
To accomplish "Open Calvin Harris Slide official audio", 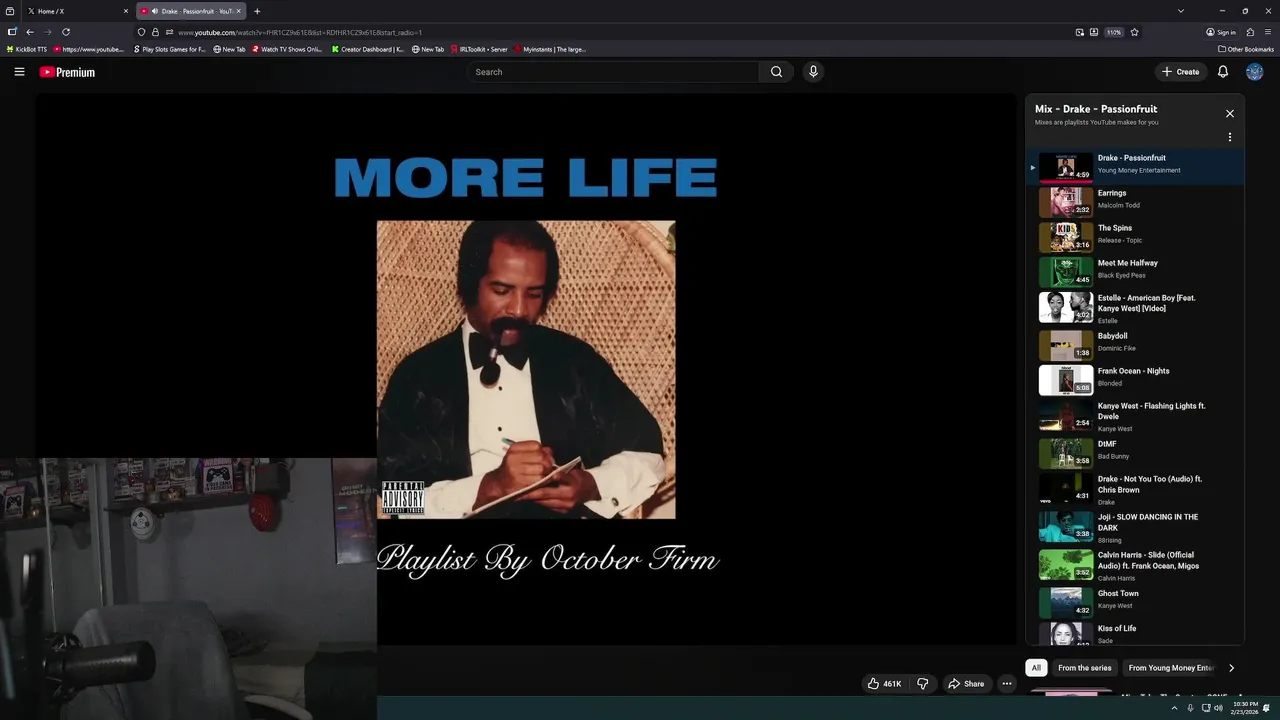I will (x=1135, y=565).
